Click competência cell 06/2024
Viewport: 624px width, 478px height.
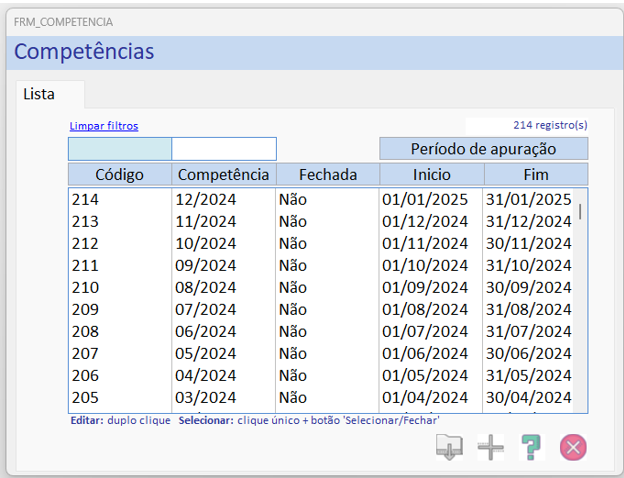click(x=206, y=331)
